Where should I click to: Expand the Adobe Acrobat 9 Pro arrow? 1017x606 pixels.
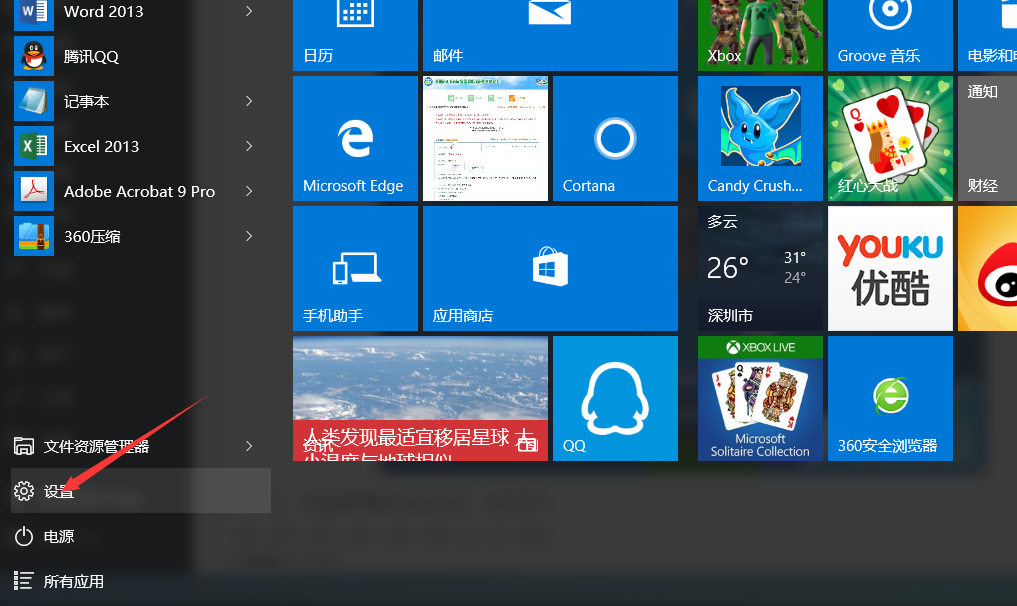249,191
